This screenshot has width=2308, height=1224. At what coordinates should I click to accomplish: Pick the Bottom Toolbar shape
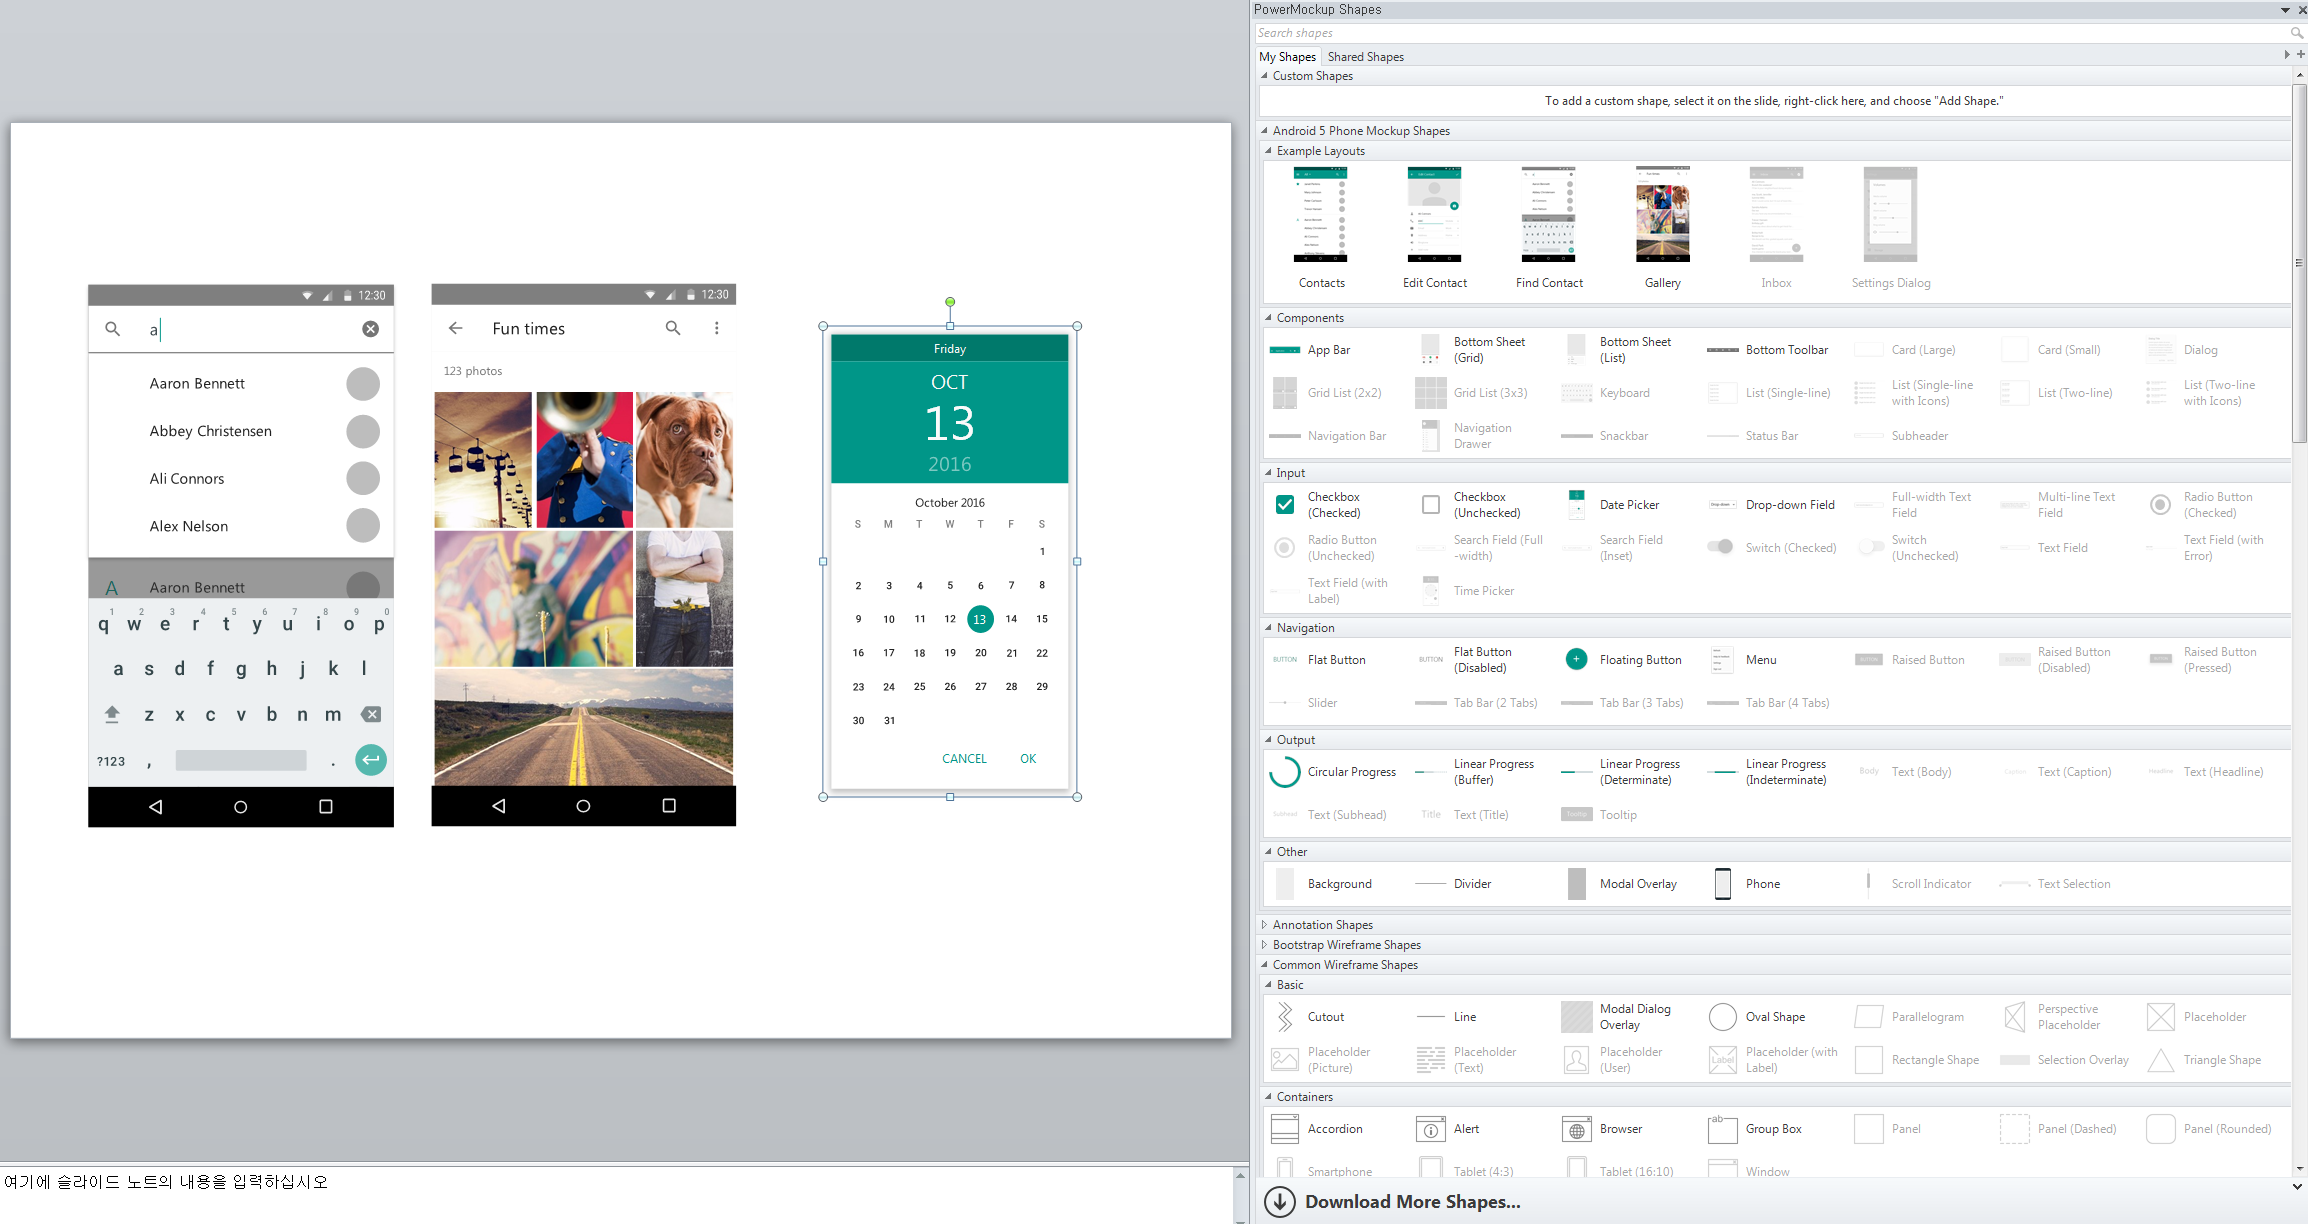(1770, 350)
